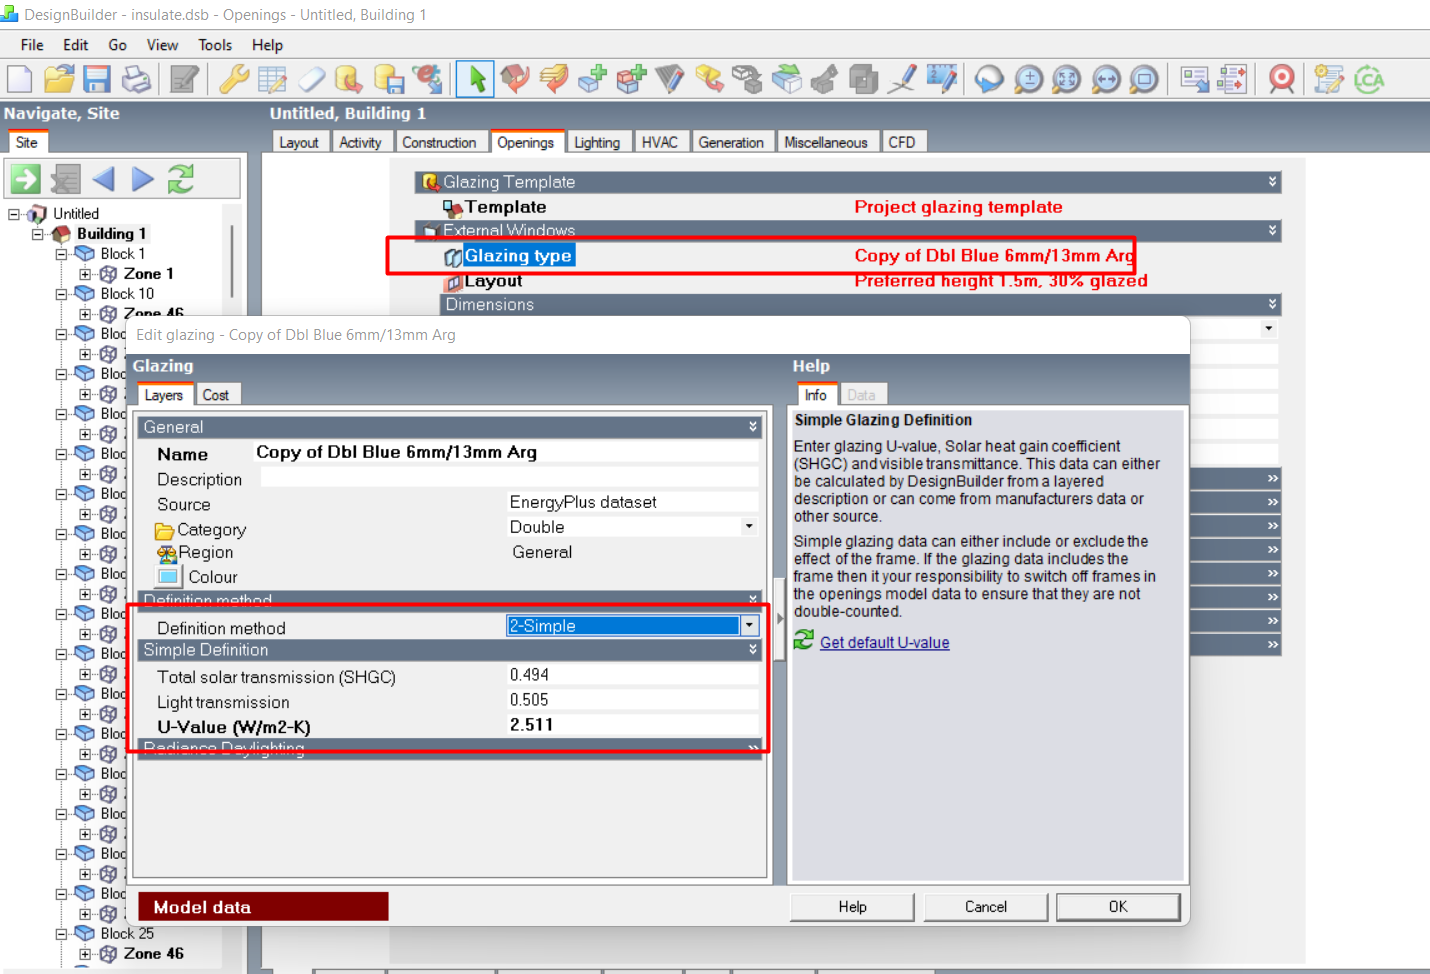
Task: Click the LCA toolbar icon
Action: [x=1369, y=79]
